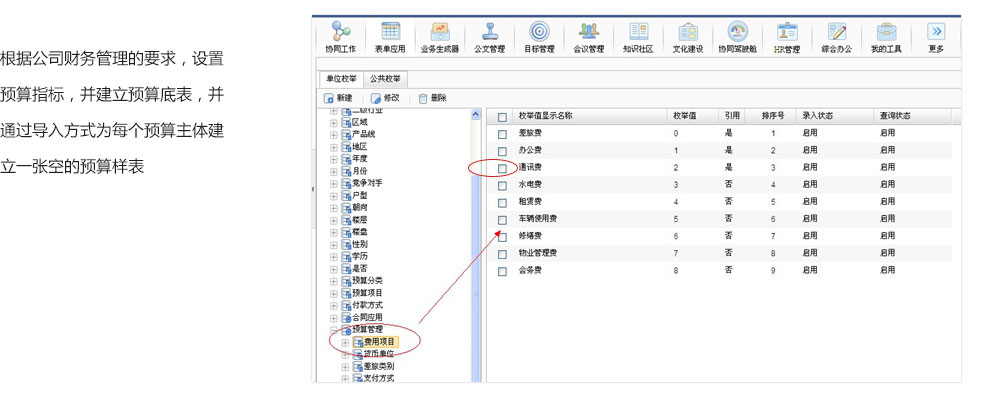Open the 表单应用 module icon
The image size is (1003, 396).
[390, 31]
